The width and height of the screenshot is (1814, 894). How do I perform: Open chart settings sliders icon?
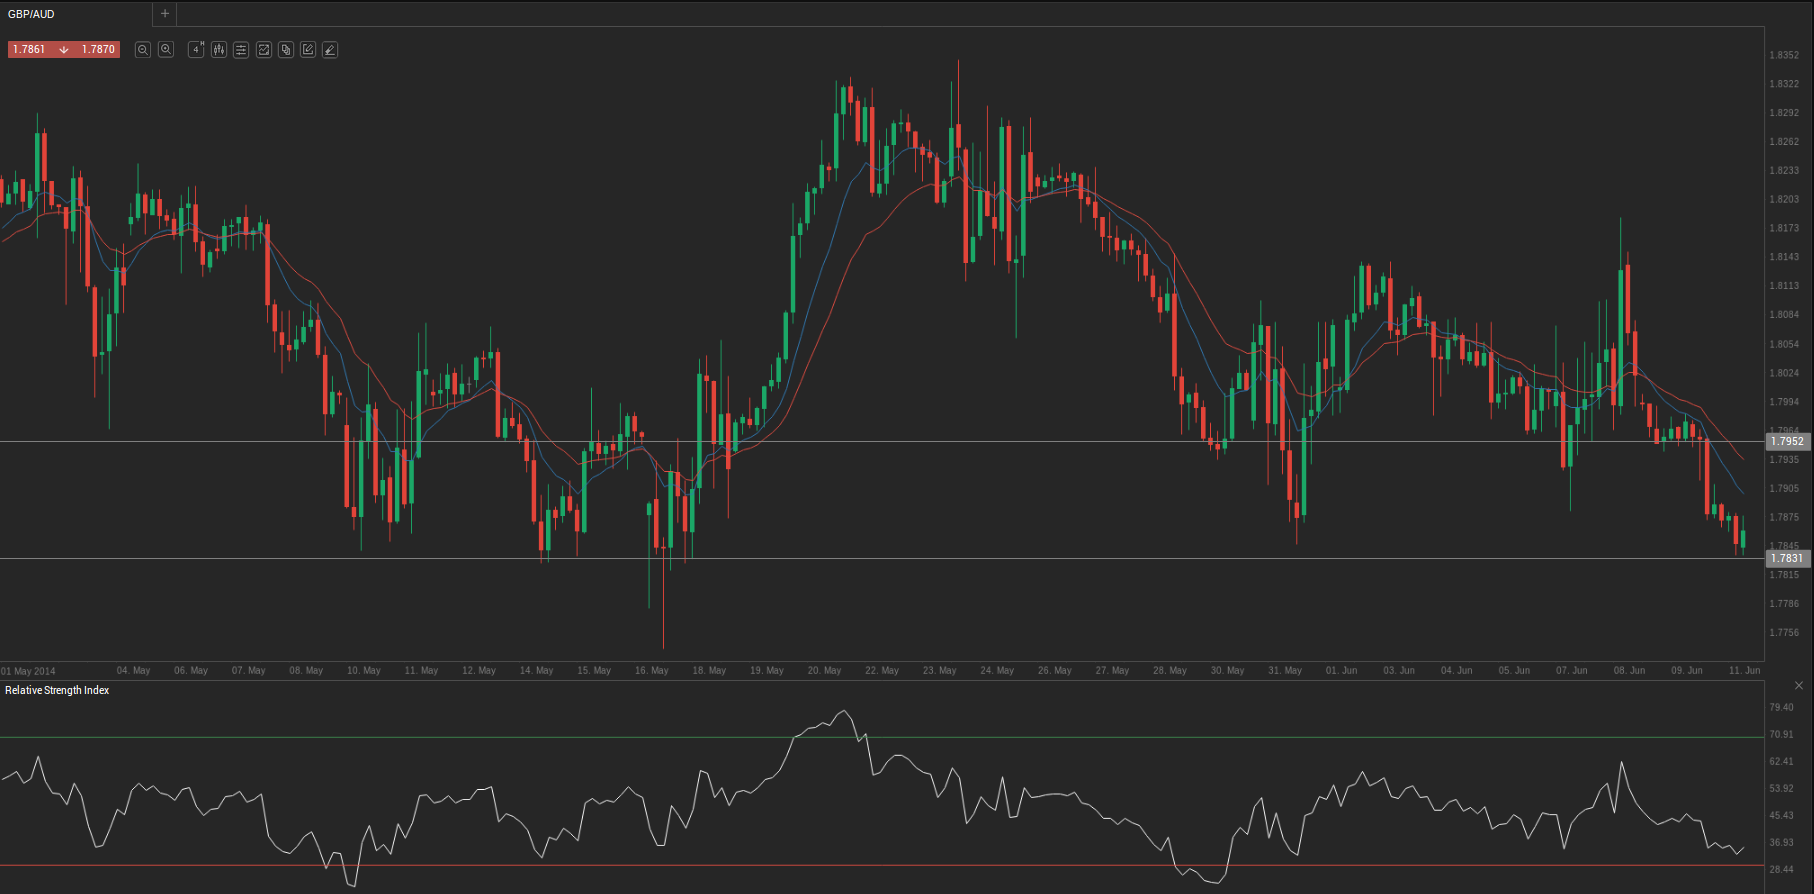point(241,50)
